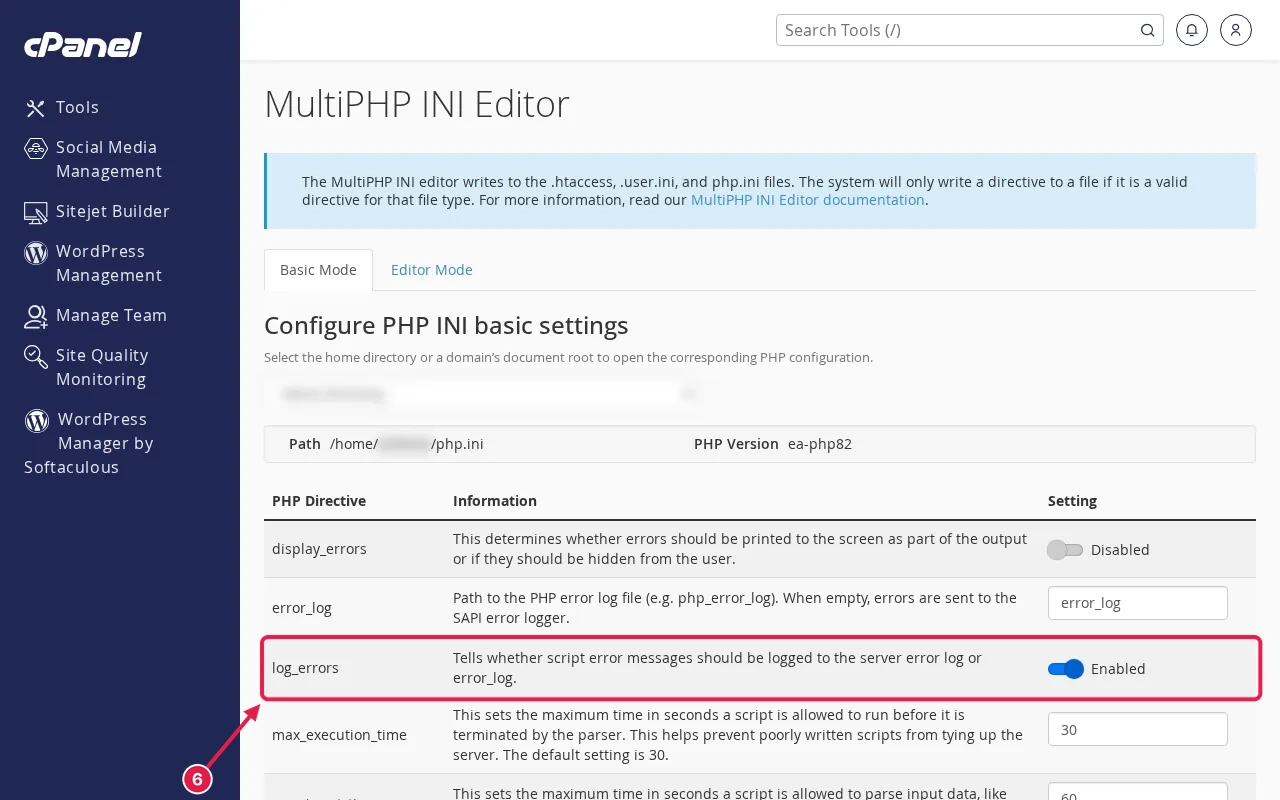Click Configure PHP INI basic settings heading
1280x800 pixels.
(x=446, y=325)
